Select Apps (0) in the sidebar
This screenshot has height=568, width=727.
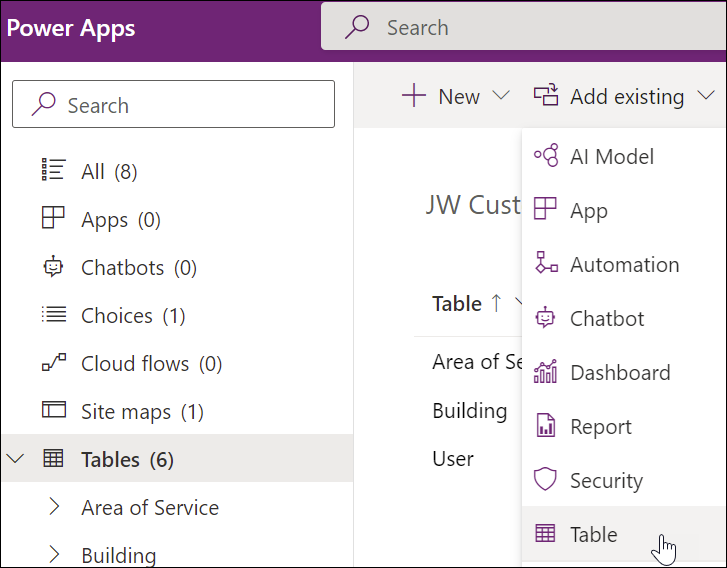[177, 219]
